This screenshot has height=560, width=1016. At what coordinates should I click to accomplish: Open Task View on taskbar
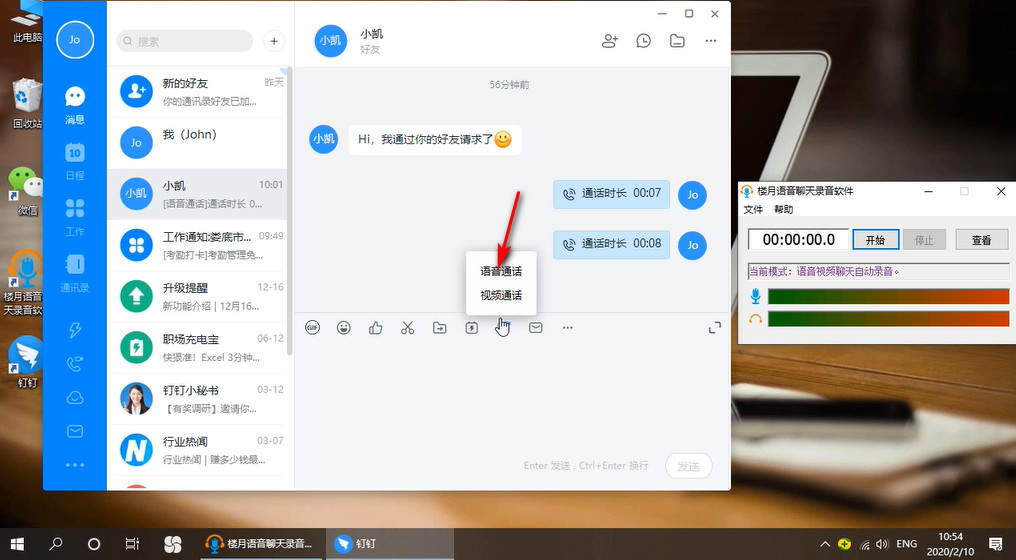[x=132, y=544]
